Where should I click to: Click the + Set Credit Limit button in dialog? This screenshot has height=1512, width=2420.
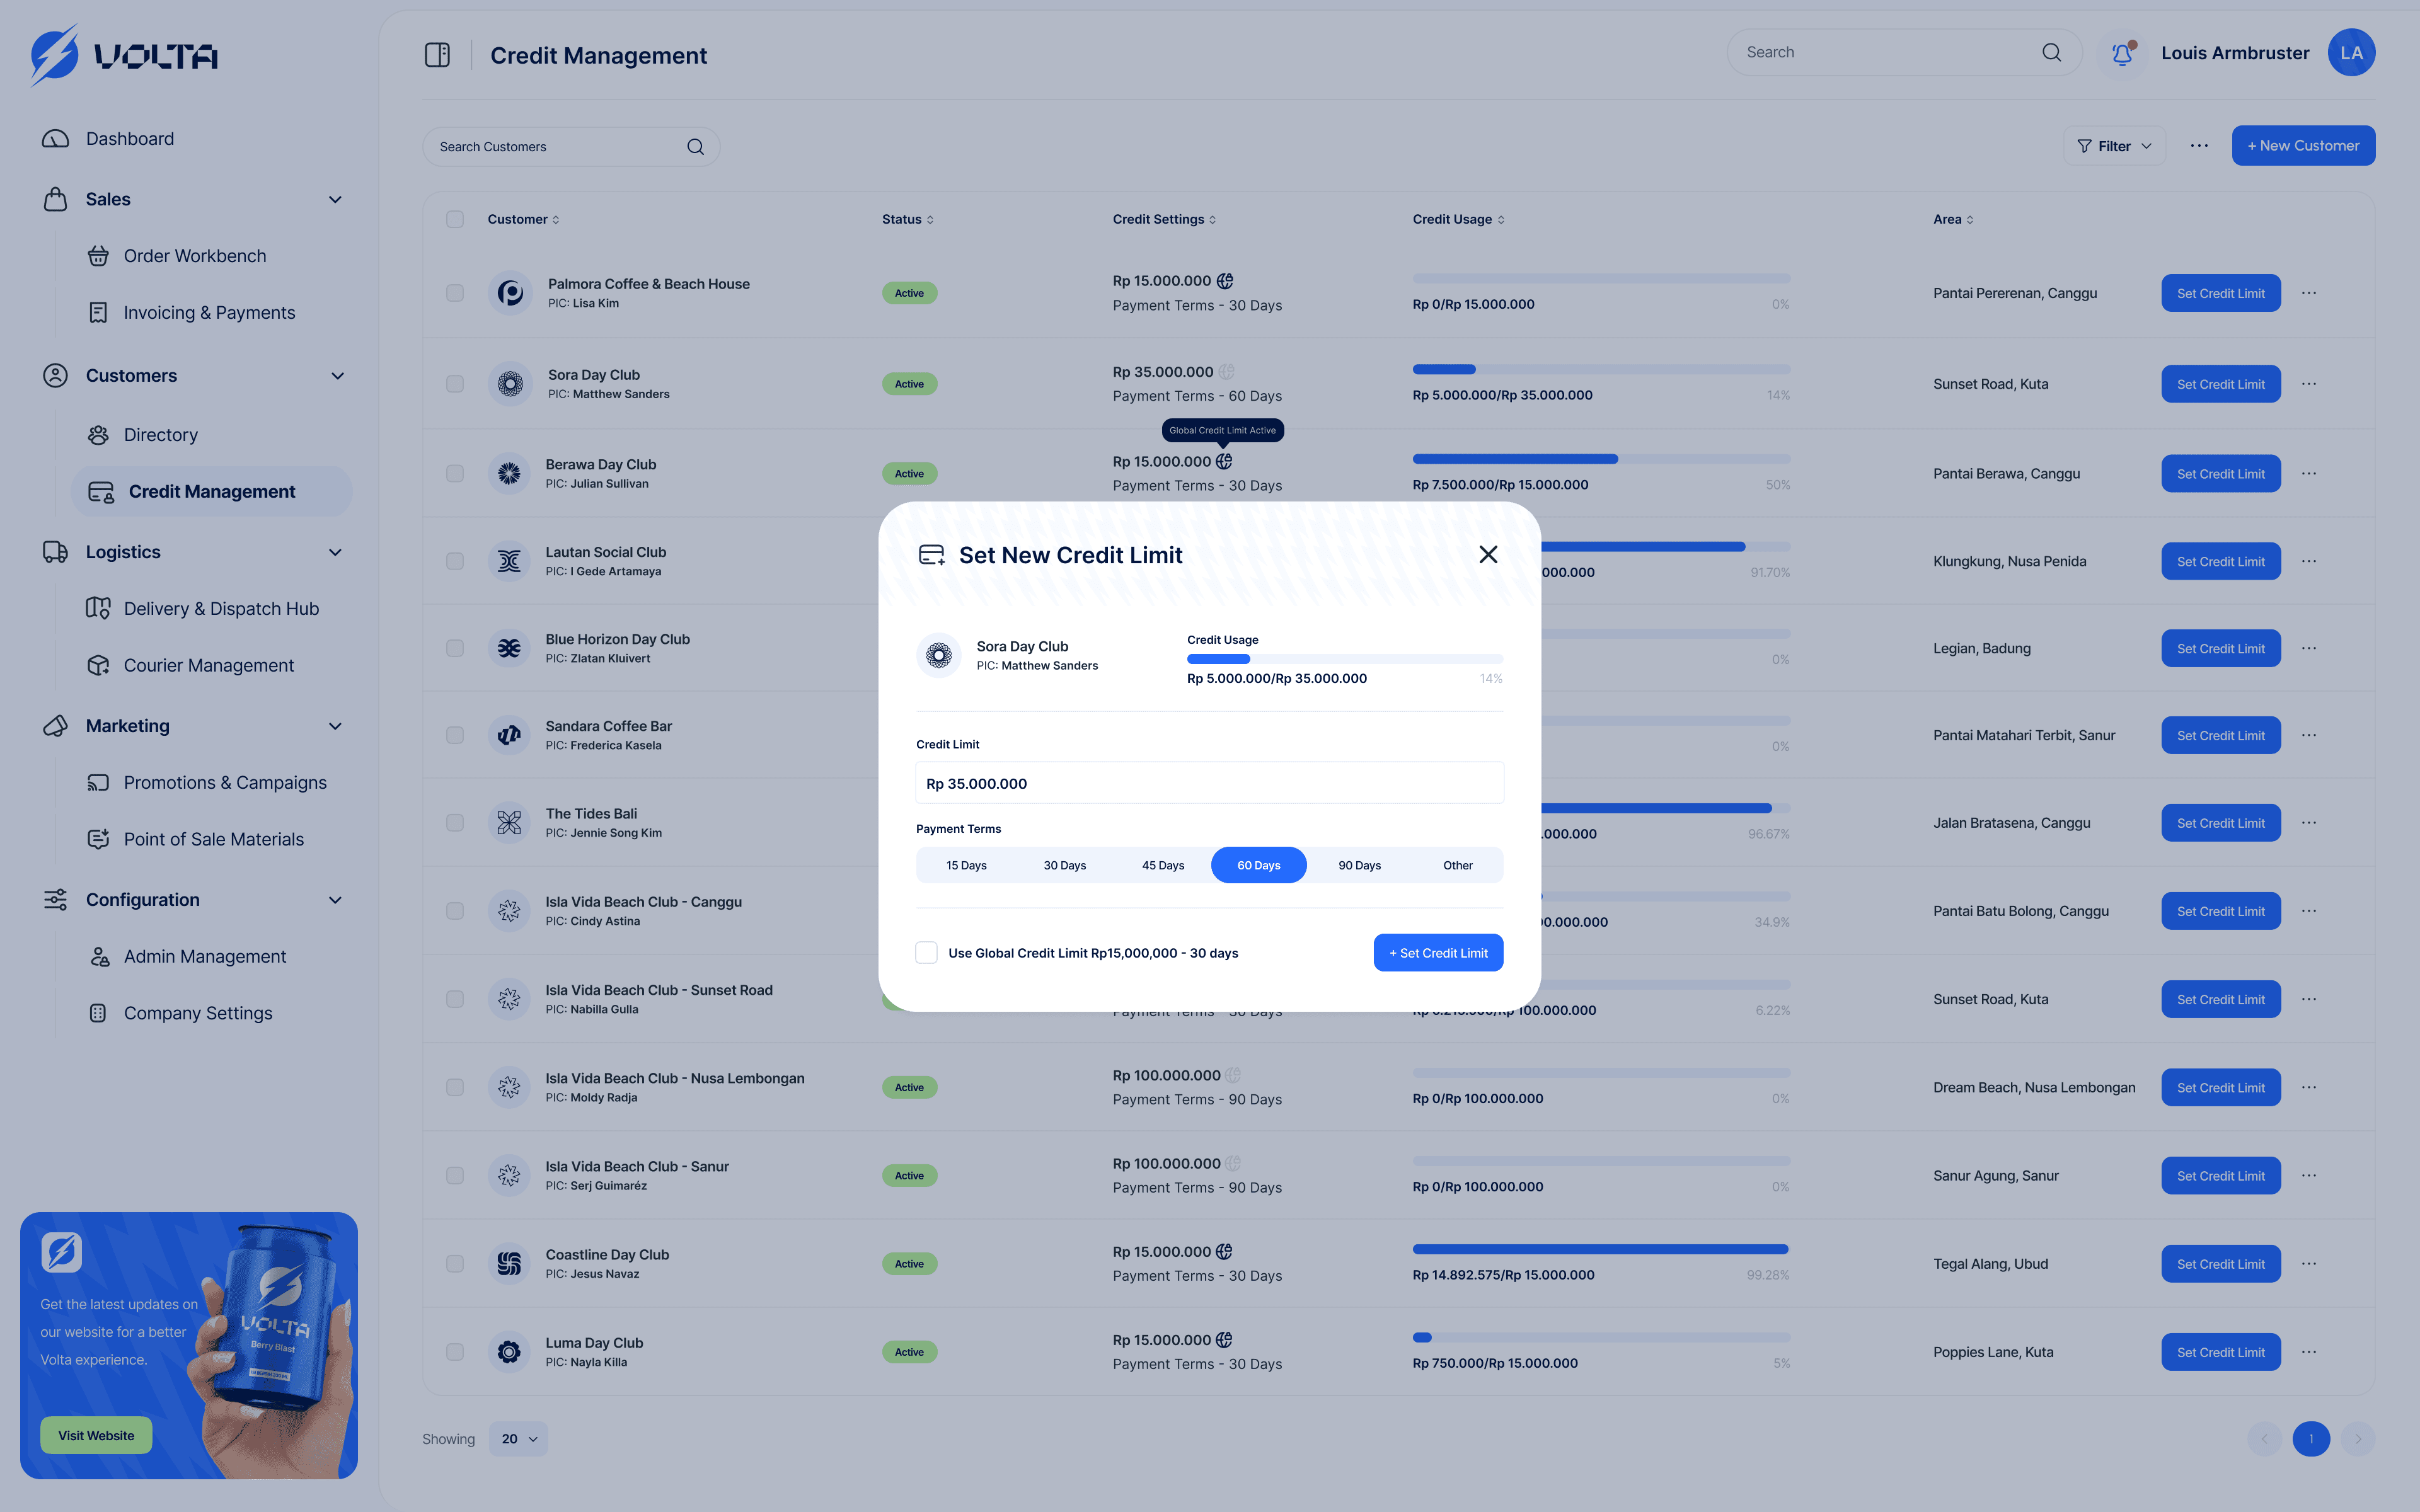1438,953
